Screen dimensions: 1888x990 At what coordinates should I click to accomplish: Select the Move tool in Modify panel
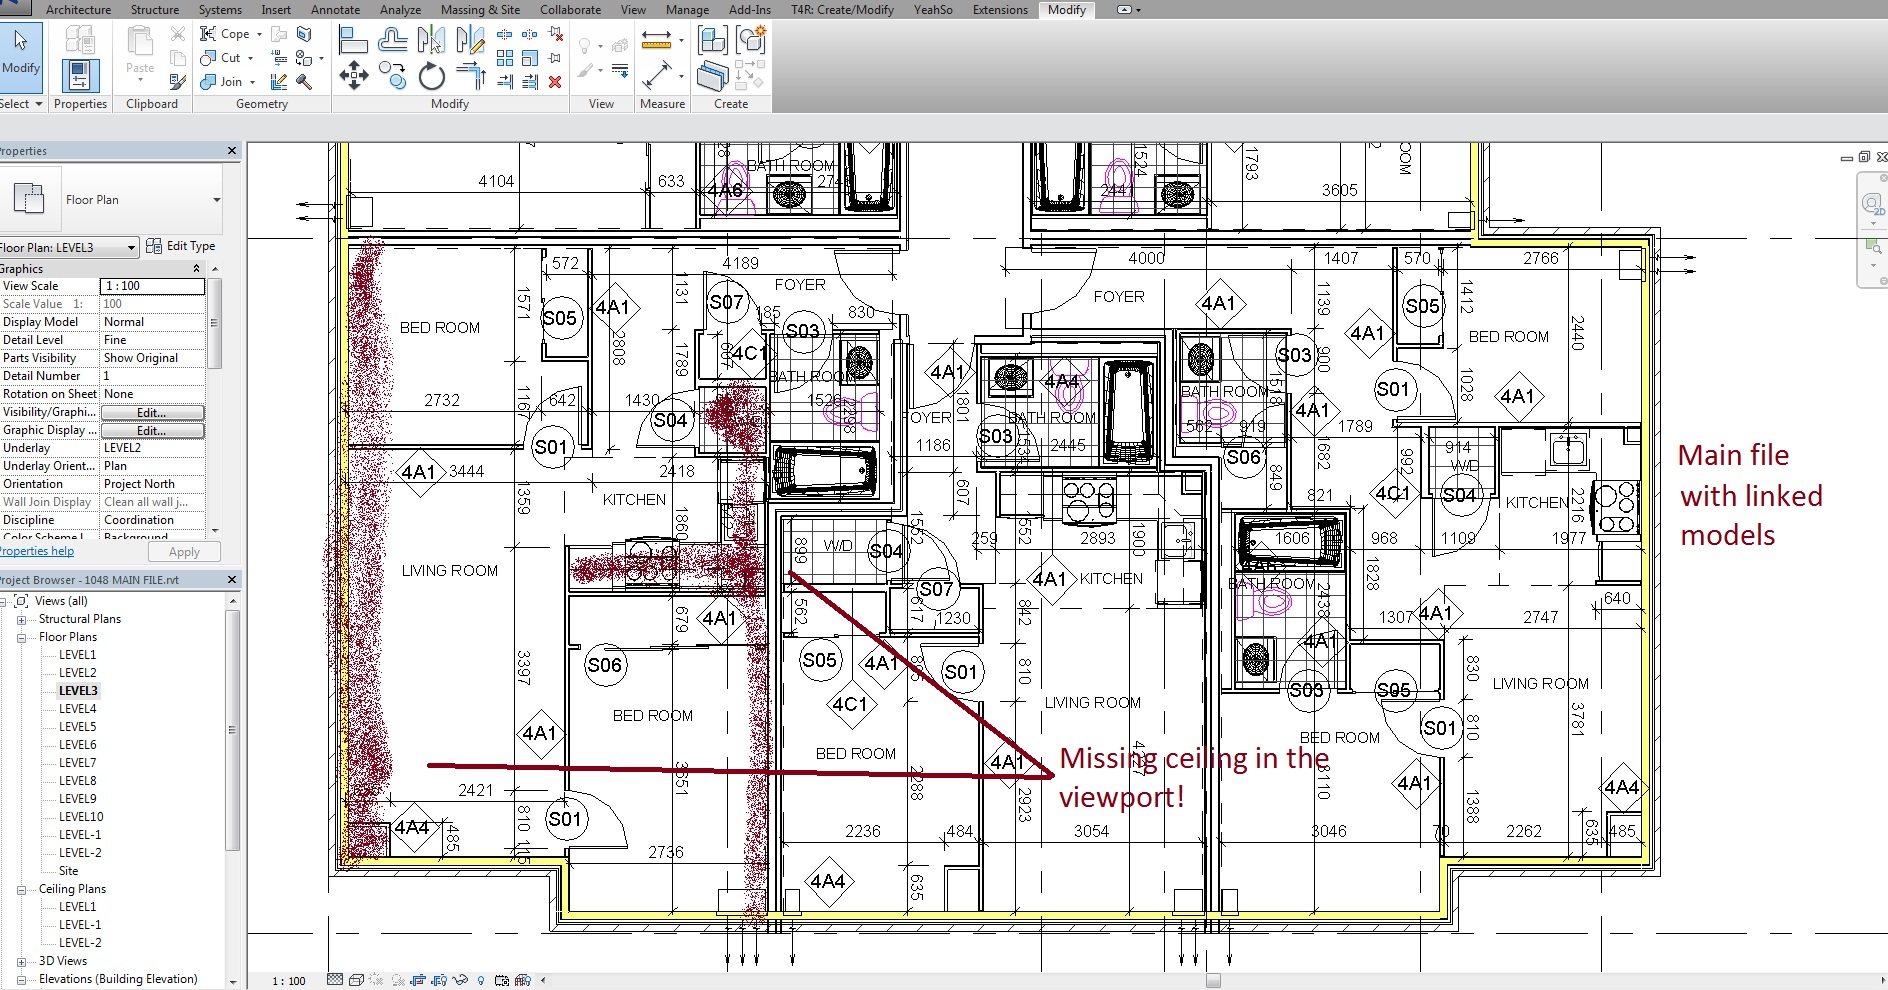pyautogui.click(x=353, y=76)
